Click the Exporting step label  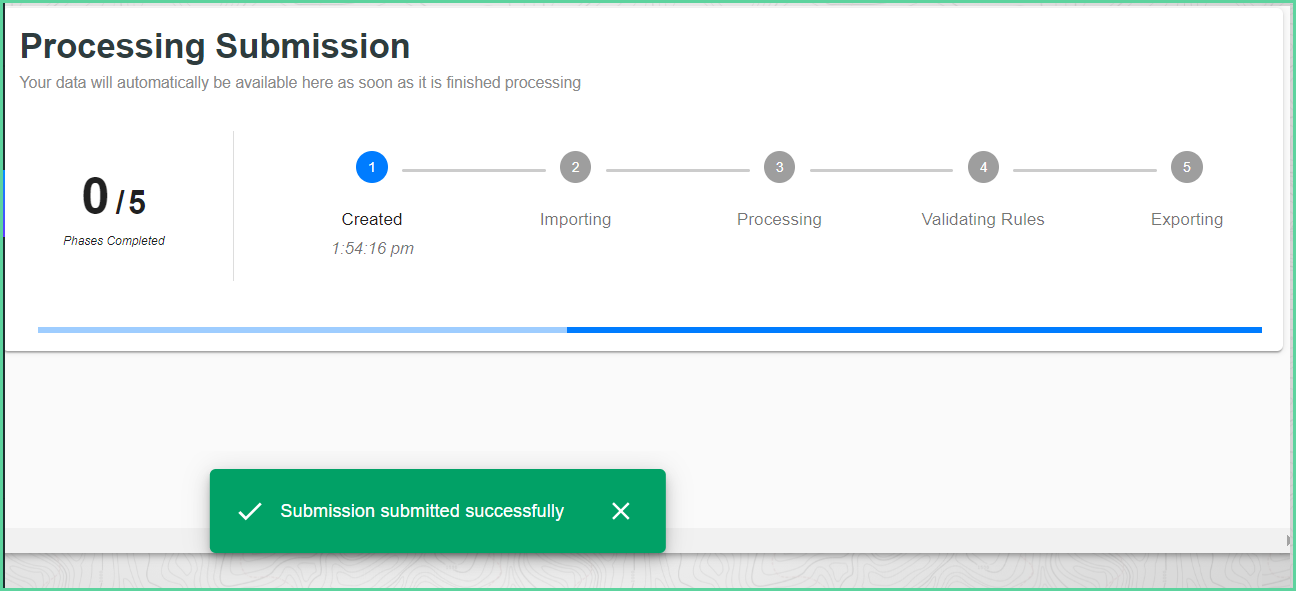[x=1187, y=219]
